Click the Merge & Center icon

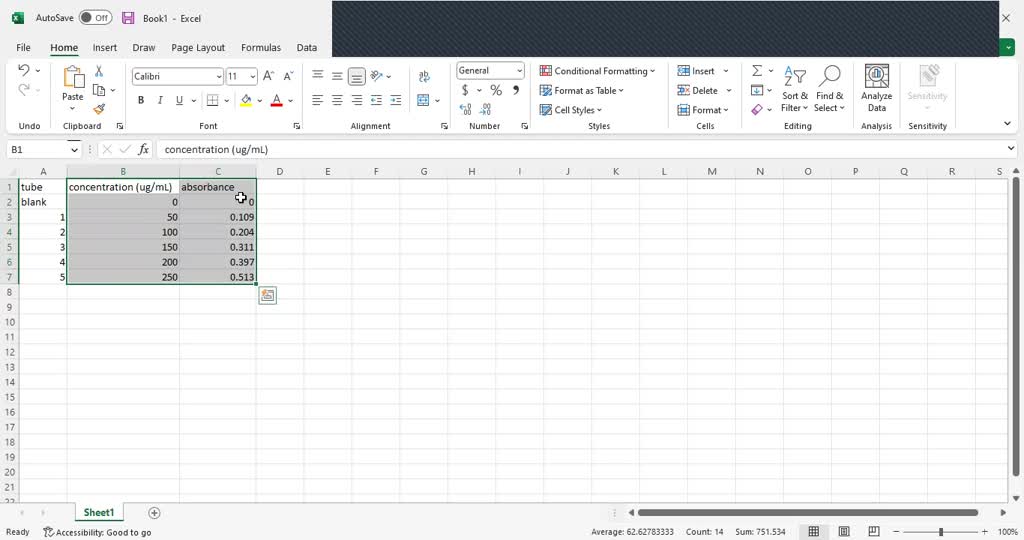pyautogui.click(x=424, y=100)
